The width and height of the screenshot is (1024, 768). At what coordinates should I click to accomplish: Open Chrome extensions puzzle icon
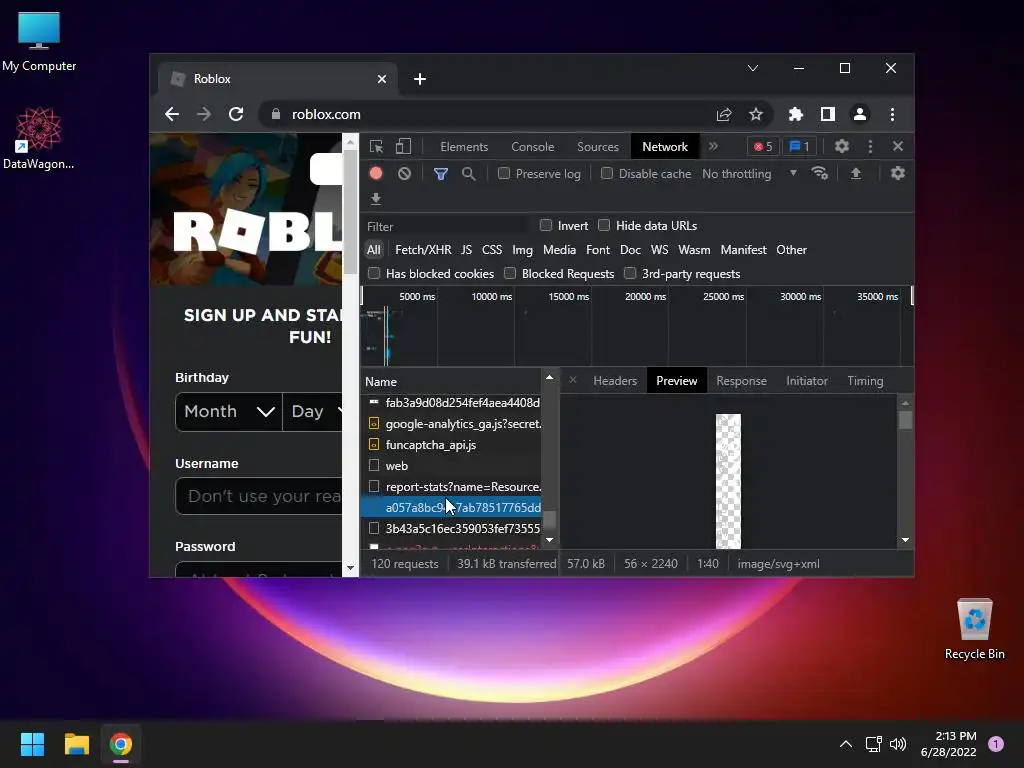tap(795, 114)
